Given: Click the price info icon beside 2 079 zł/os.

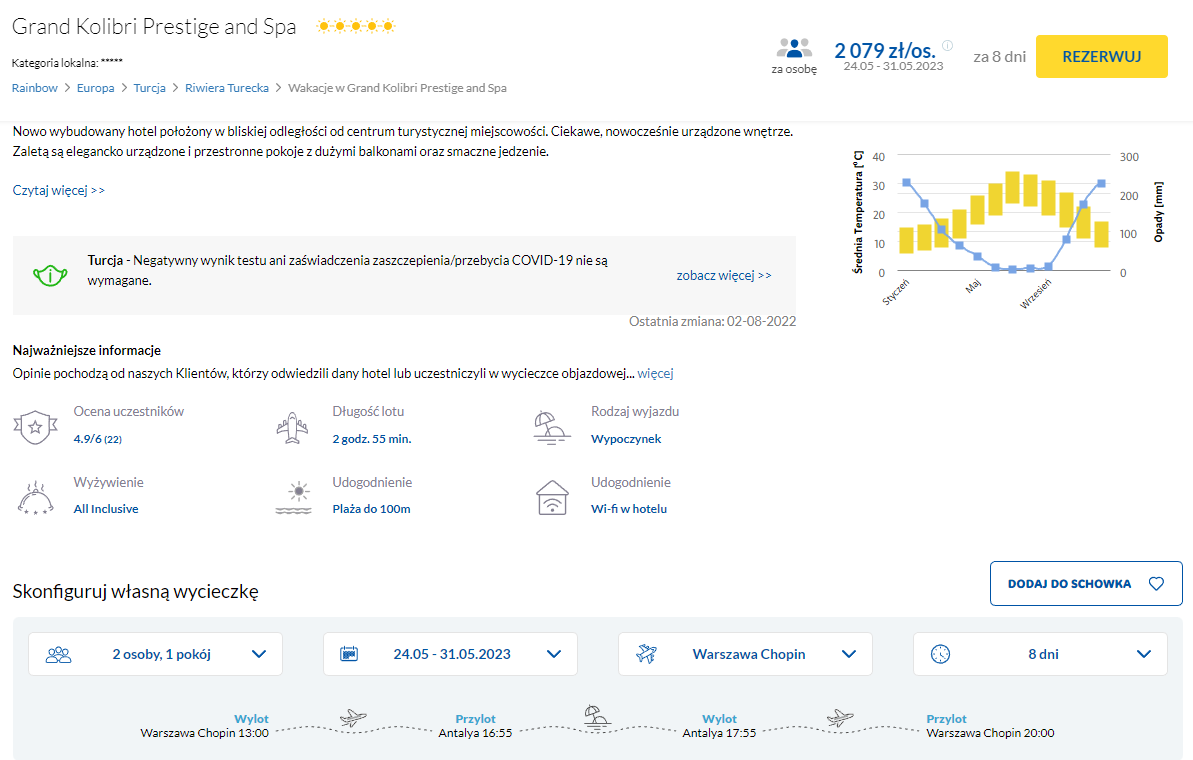Looking at the screenshot, I should tap(947, 45).
